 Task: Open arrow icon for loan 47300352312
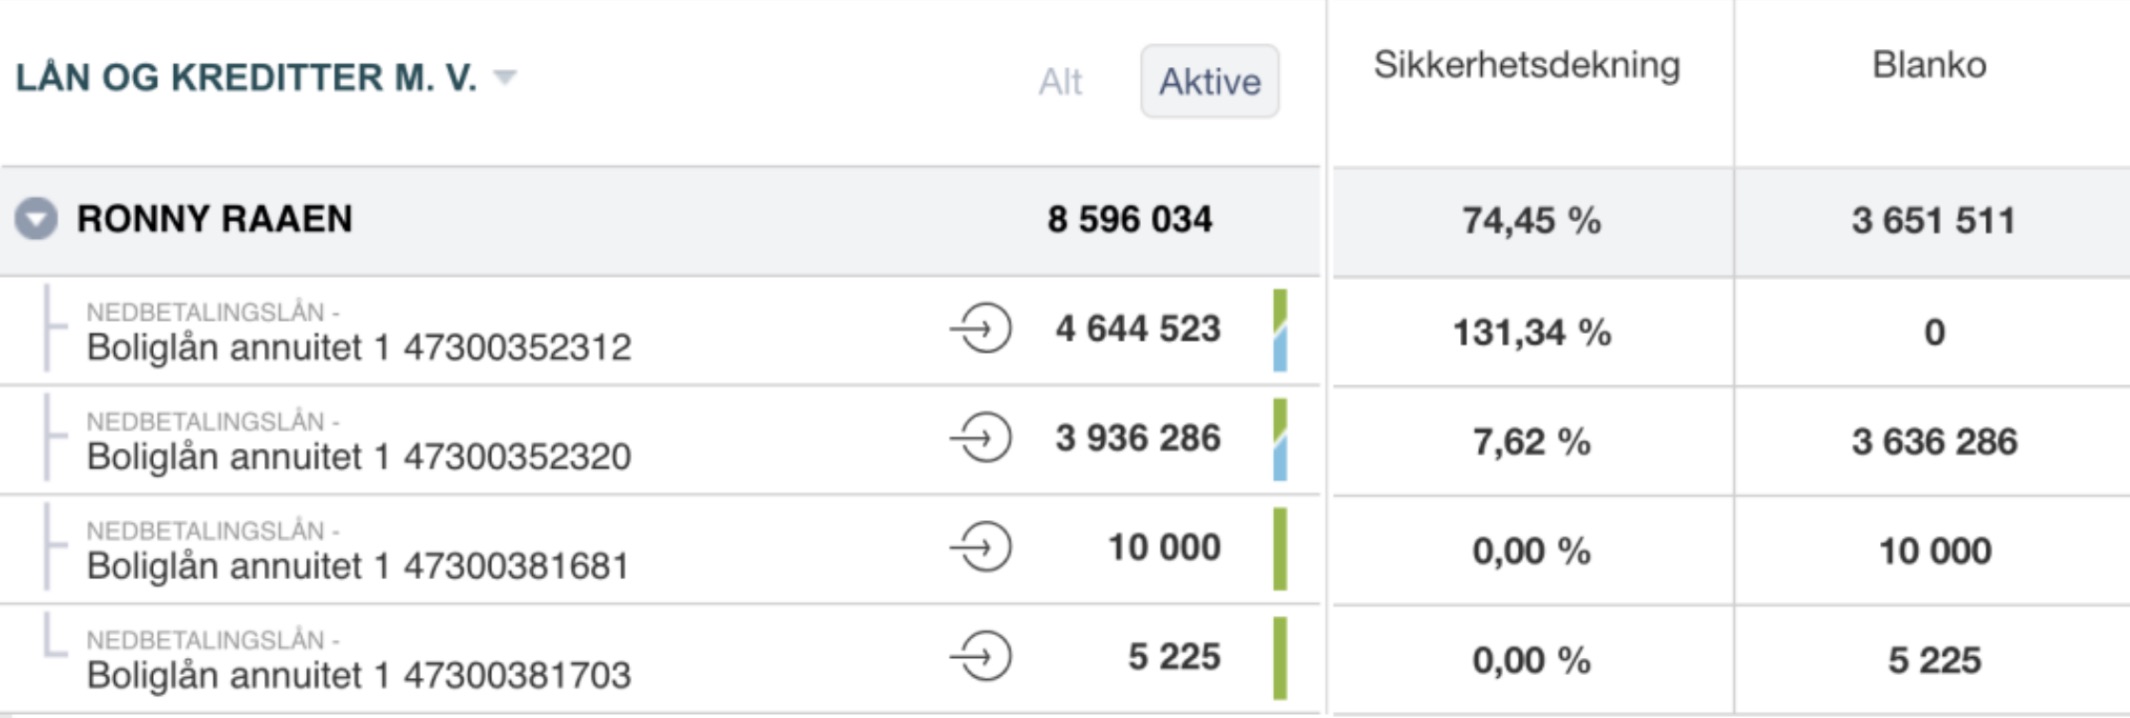(981, 329)
